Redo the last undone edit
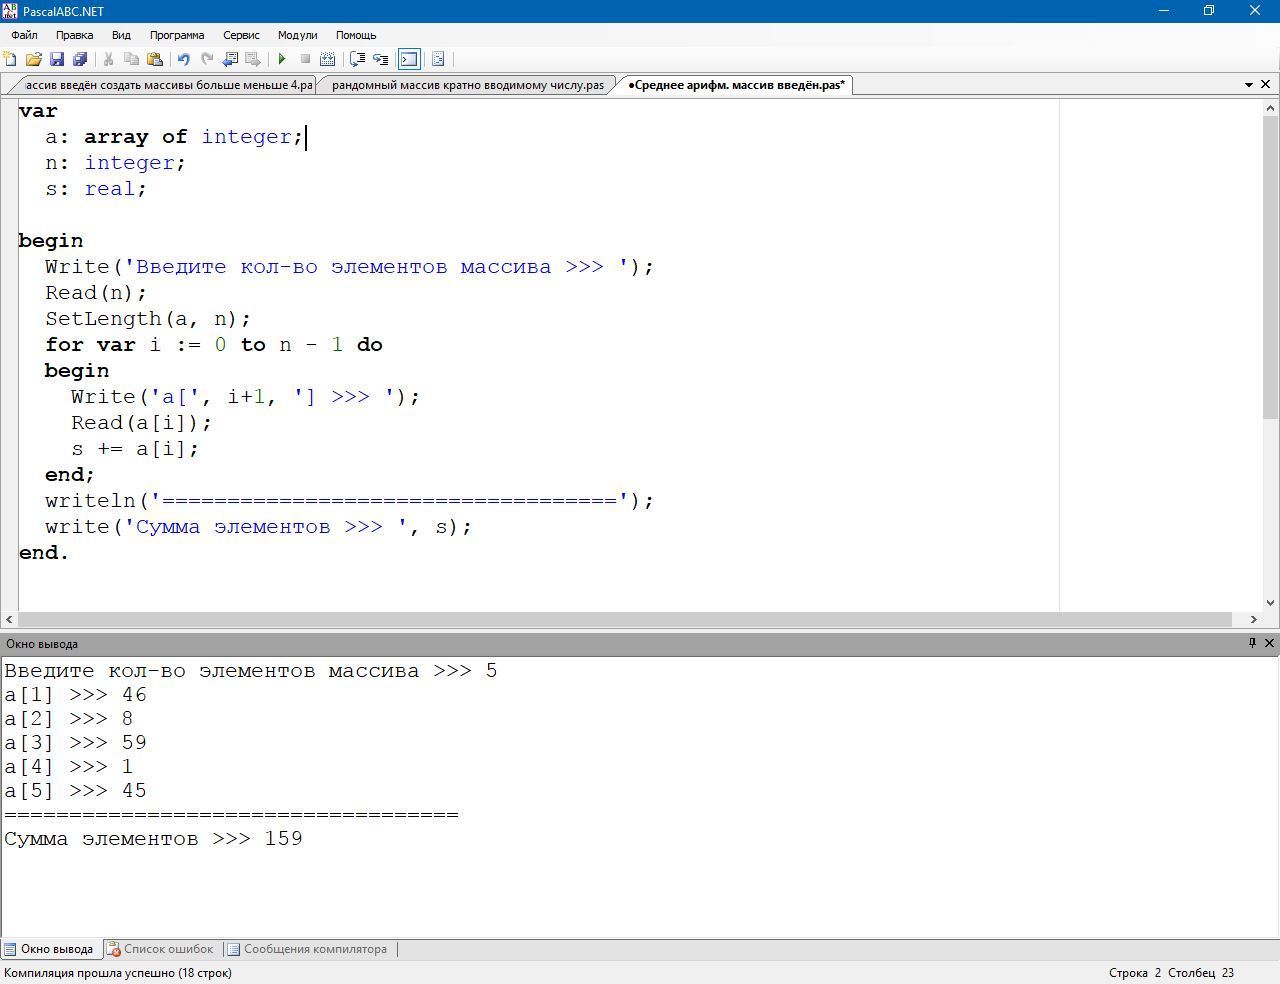This screenshot has width=1280, height=984. click(x=207, y=59)
